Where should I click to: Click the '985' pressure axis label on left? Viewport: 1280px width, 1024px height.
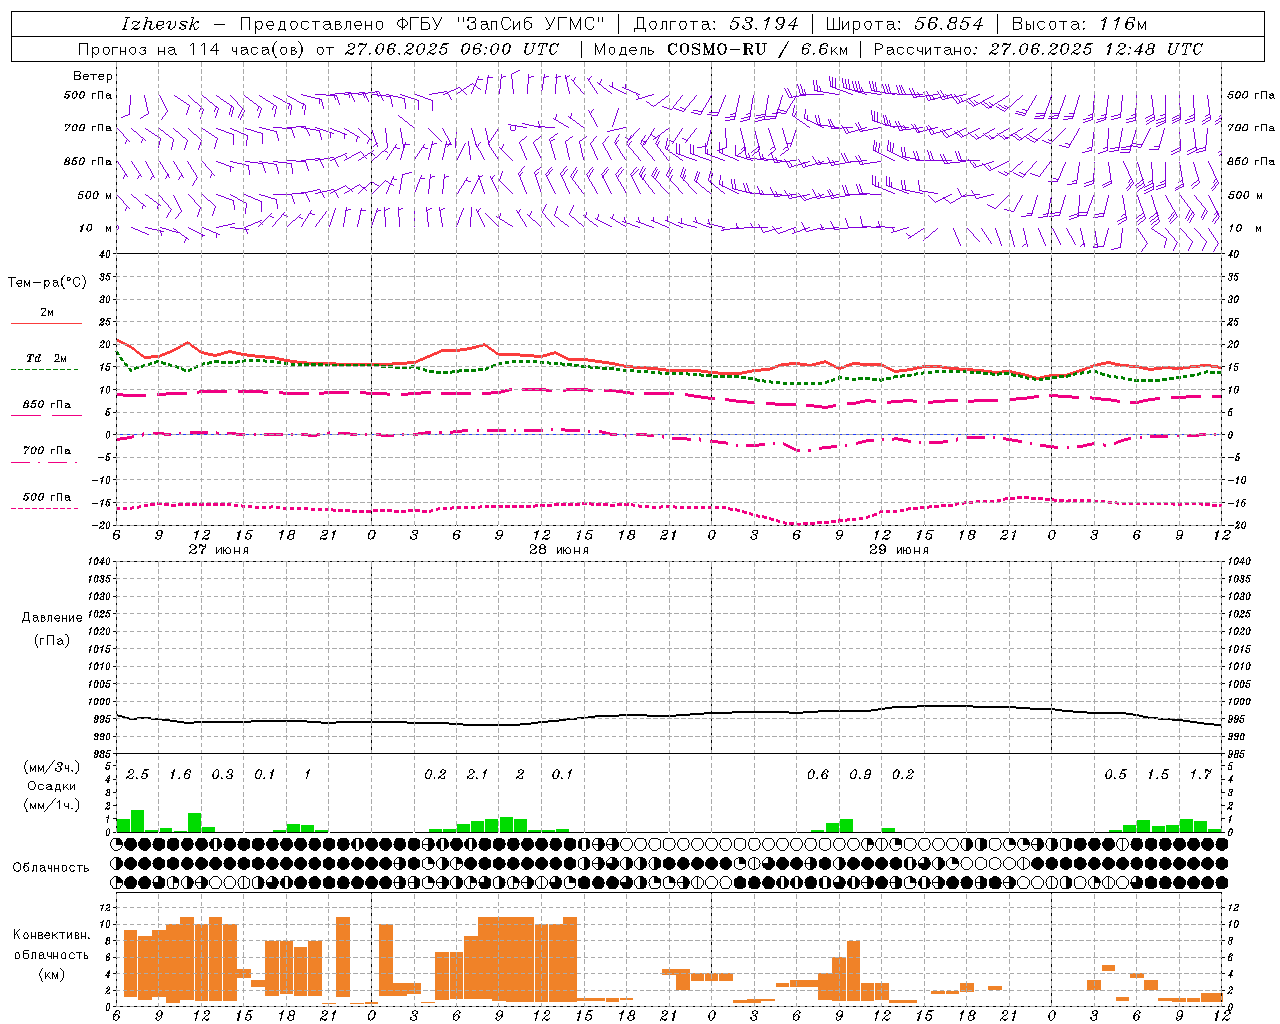(x=101, y=754)
